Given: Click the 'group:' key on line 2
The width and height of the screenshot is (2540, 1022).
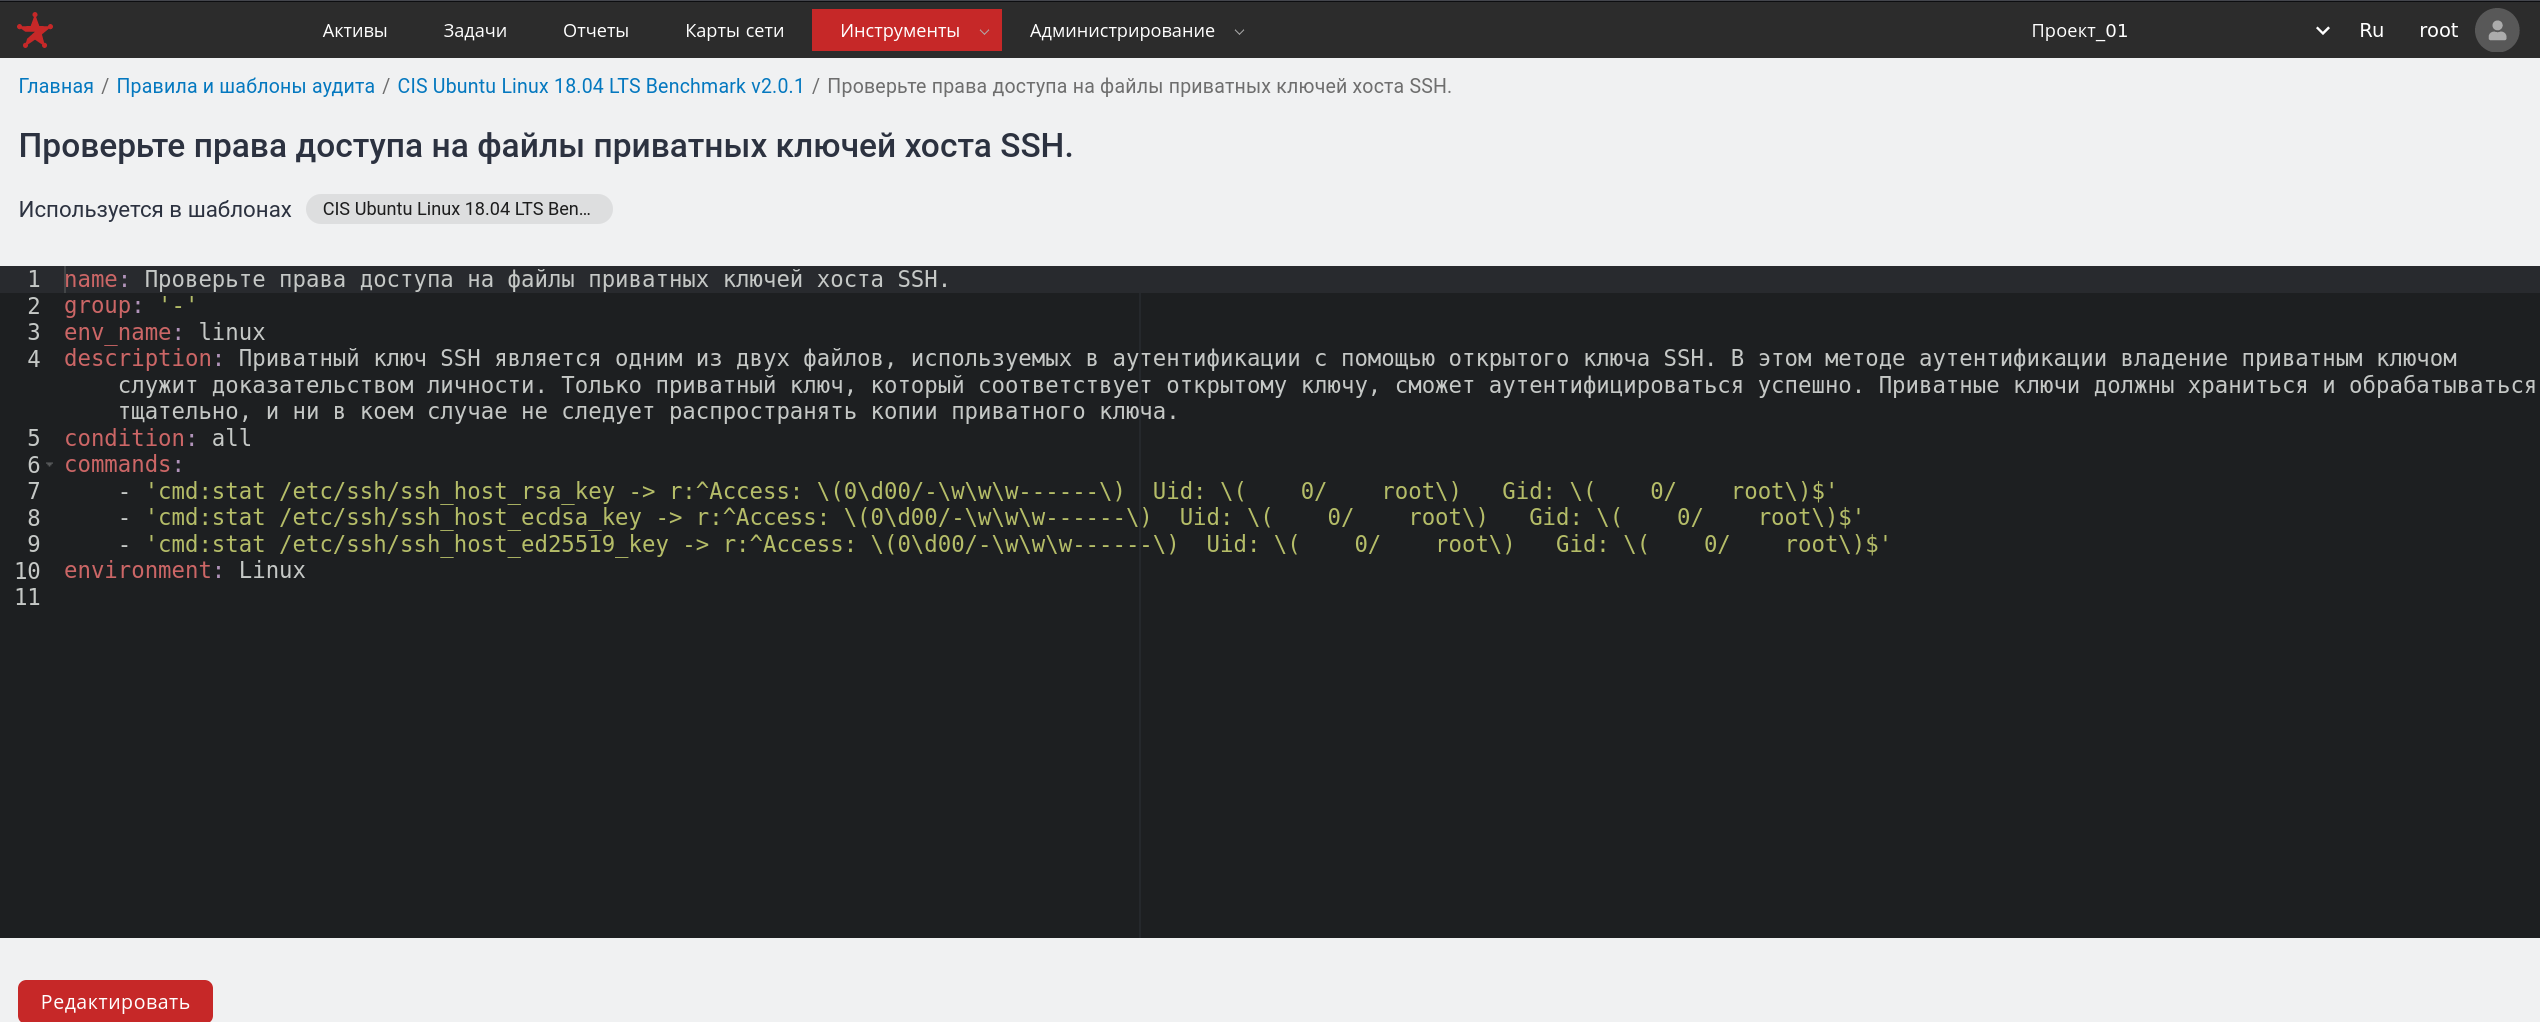Looking at the screenshot, I should (x=104, y=305).
